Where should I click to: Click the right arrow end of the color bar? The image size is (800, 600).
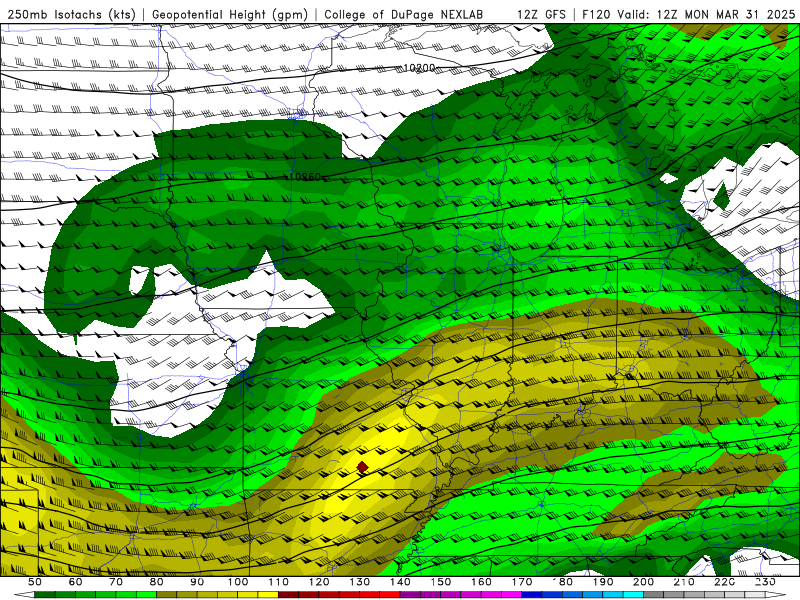776,594
